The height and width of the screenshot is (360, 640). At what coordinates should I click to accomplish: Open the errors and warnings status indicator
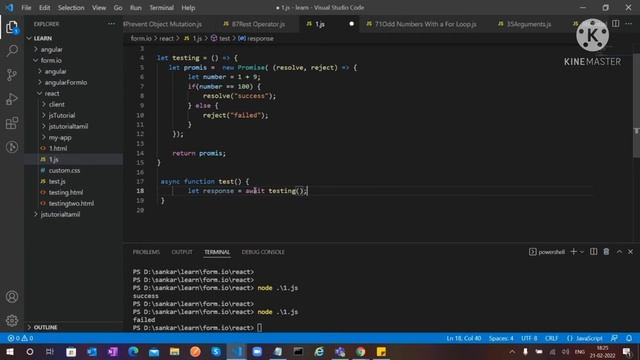20,338
